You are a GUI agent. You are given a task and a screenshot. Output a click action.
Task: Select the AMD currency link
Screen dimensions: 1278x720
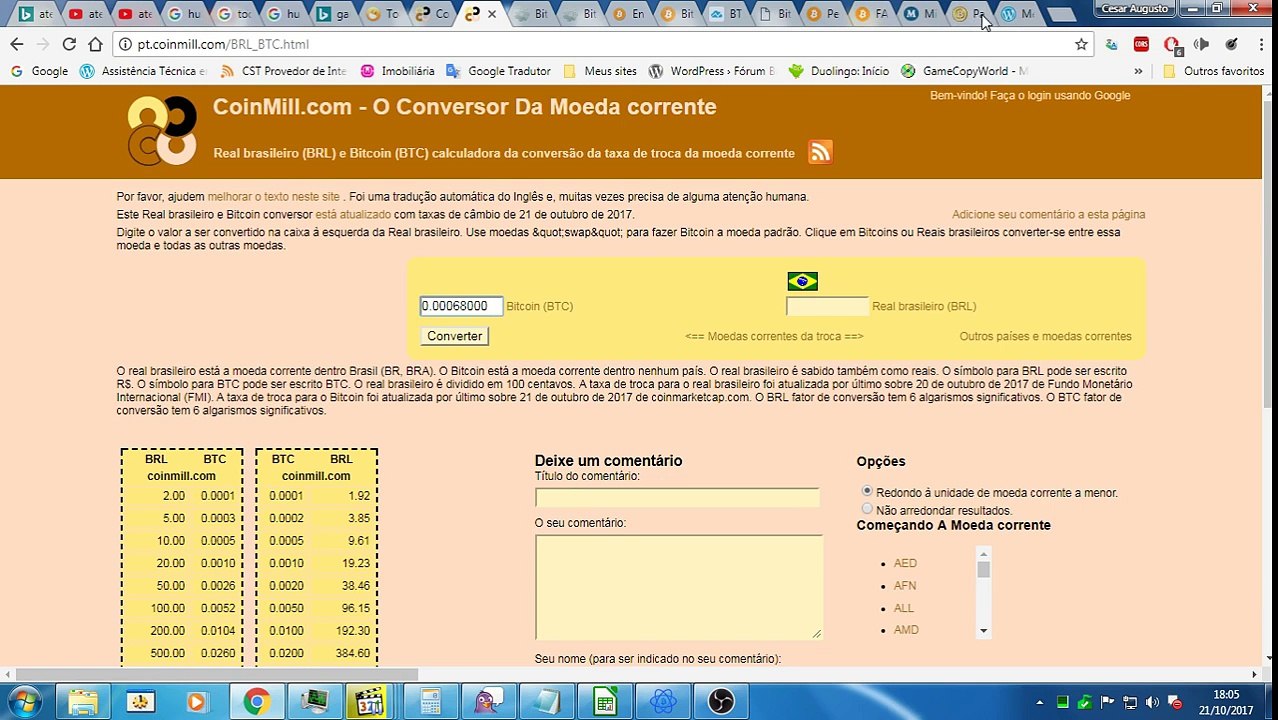pyautogui.click(x=906, y=629)
